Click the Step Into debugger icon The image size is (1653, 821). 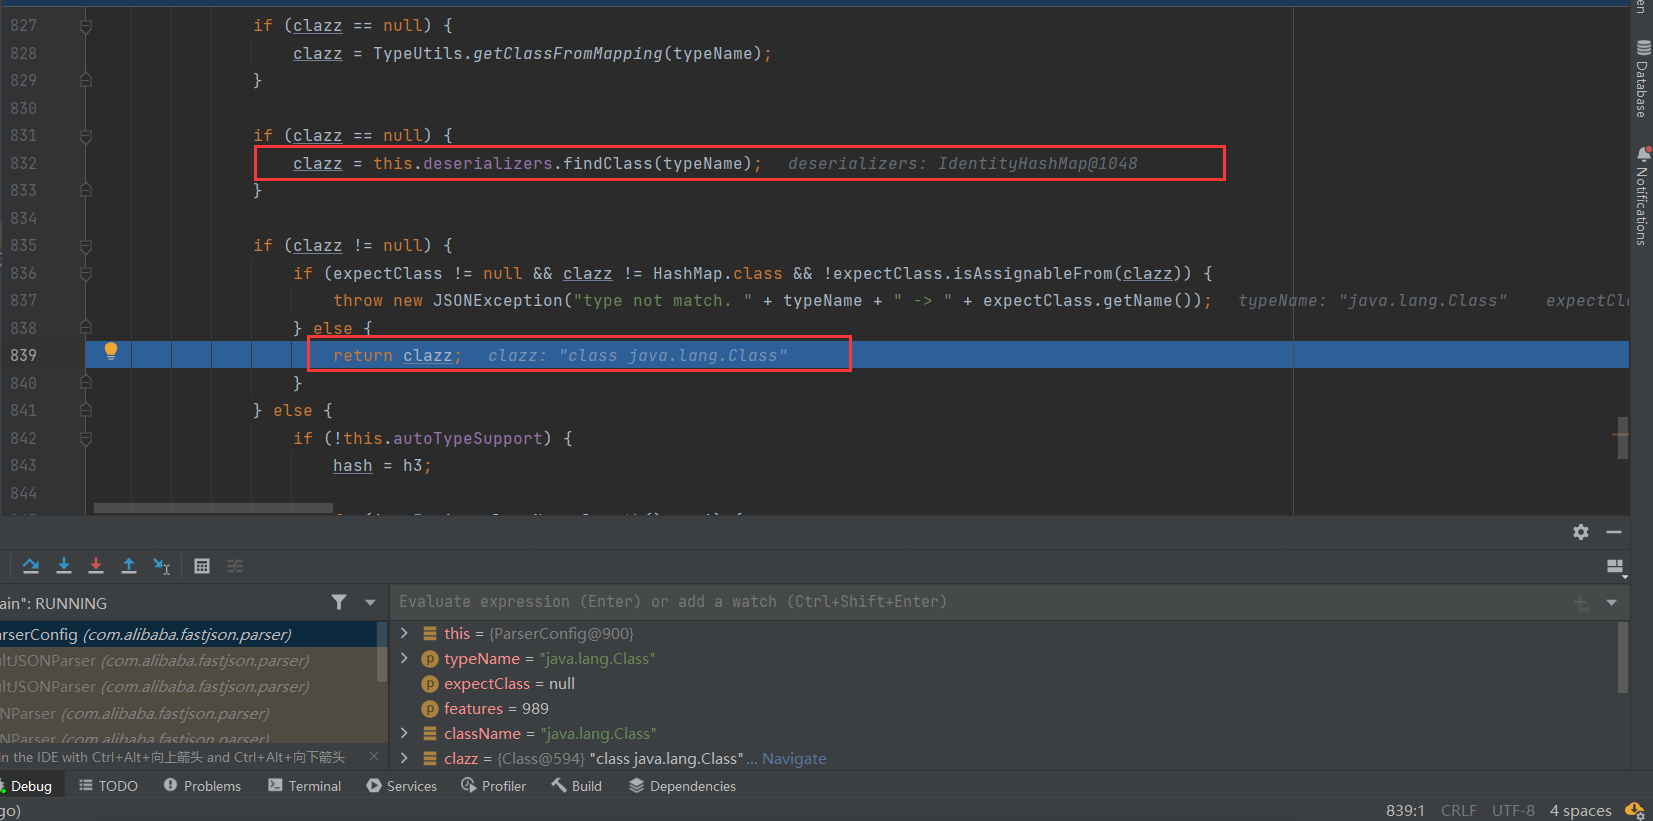tap(64, 566)
